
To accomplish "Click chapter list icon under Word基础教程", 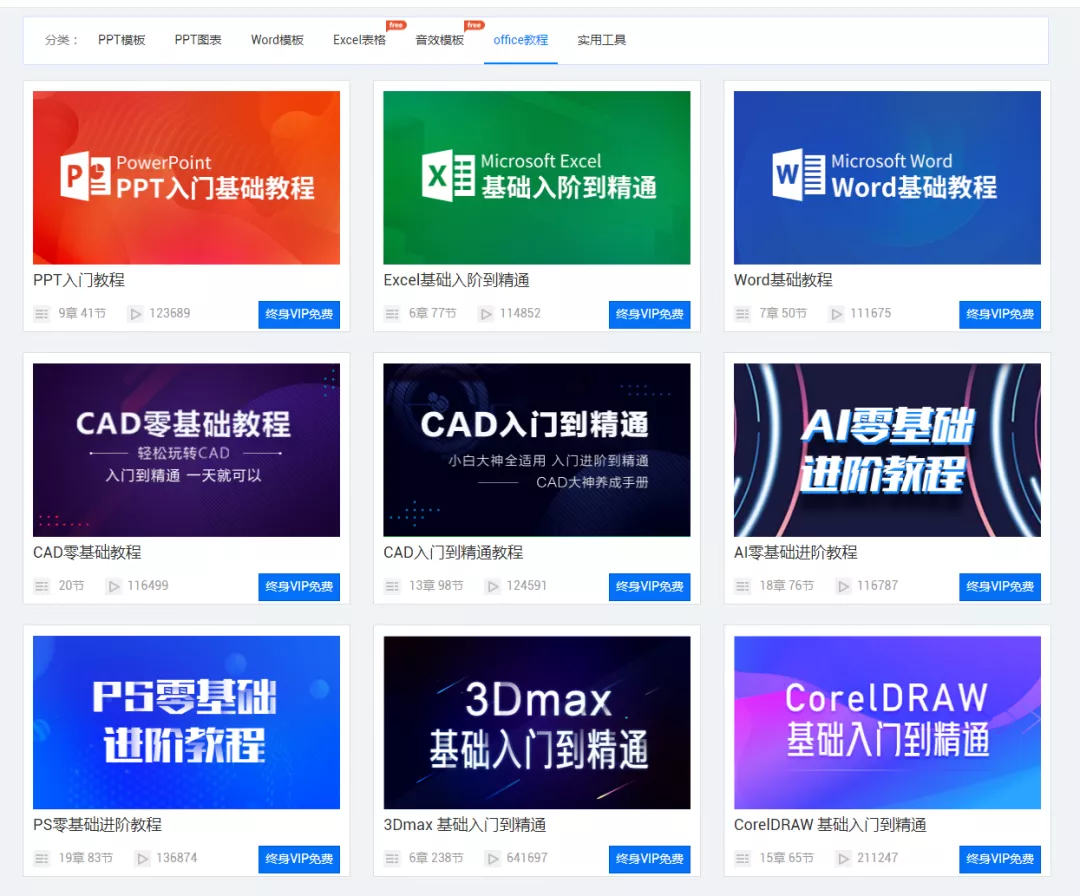I will (742, 314).
